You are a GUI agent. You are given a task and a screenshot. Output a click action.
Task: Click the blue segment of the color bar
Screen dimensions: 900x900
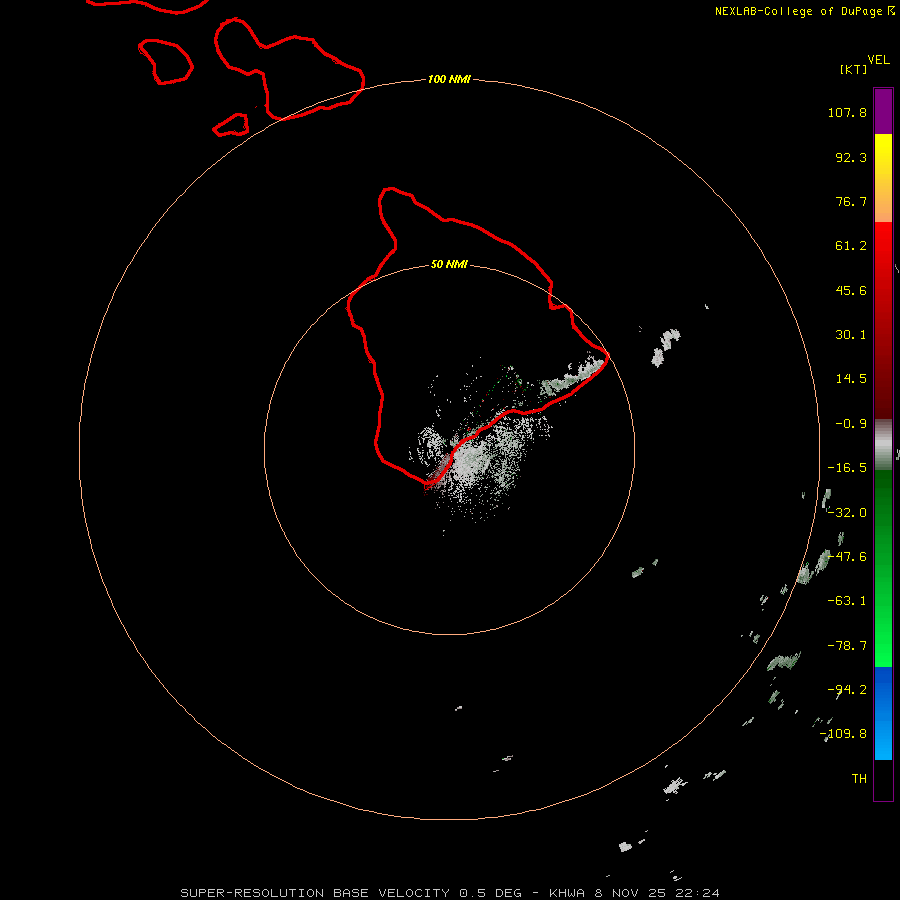coord(883,713)
